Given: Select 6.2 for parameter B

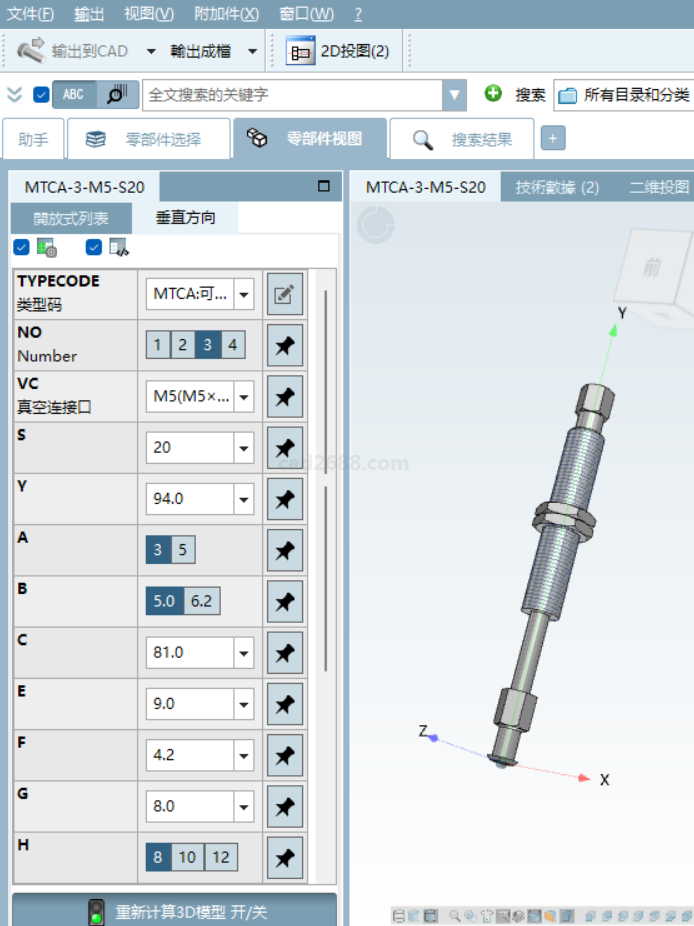Looking at the screenshot, I should (x=201, y=601).
